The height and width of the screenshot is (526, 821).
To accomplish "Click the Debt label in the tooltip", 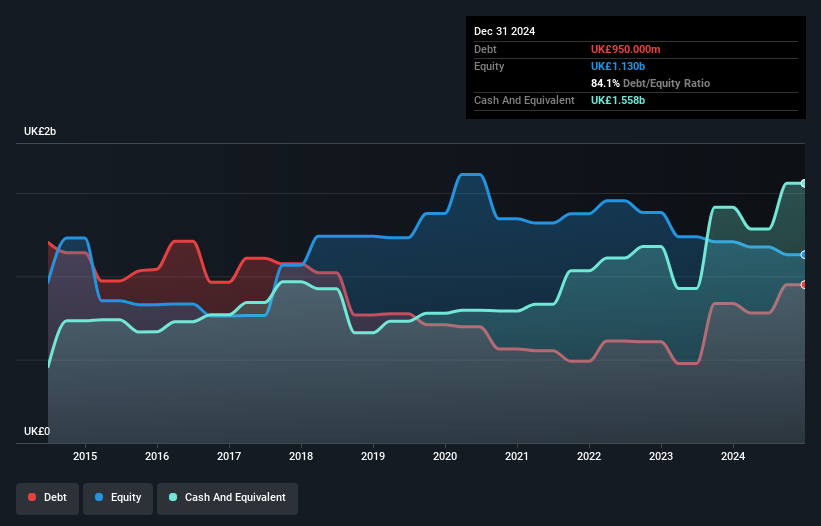I will coord(485,49).
